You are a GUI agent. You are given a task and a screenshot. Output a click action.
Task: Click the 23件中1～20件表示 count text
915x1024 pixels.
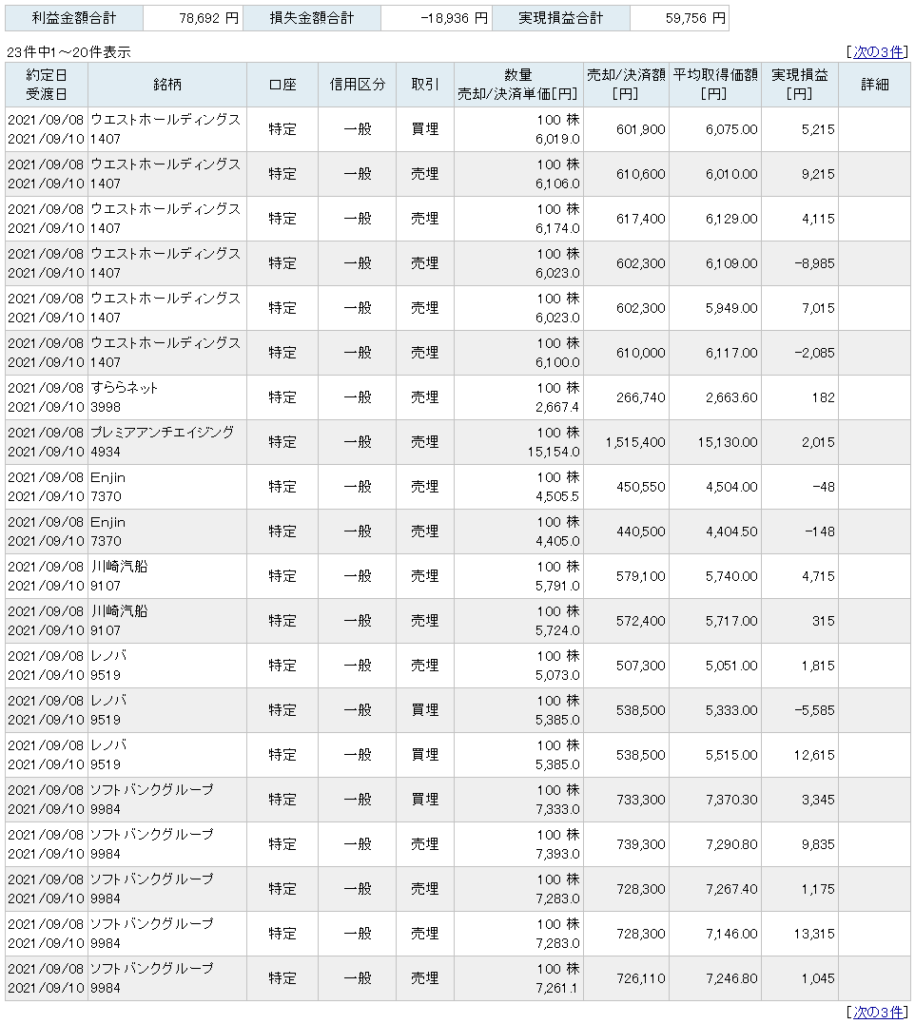tap(69, 52)
